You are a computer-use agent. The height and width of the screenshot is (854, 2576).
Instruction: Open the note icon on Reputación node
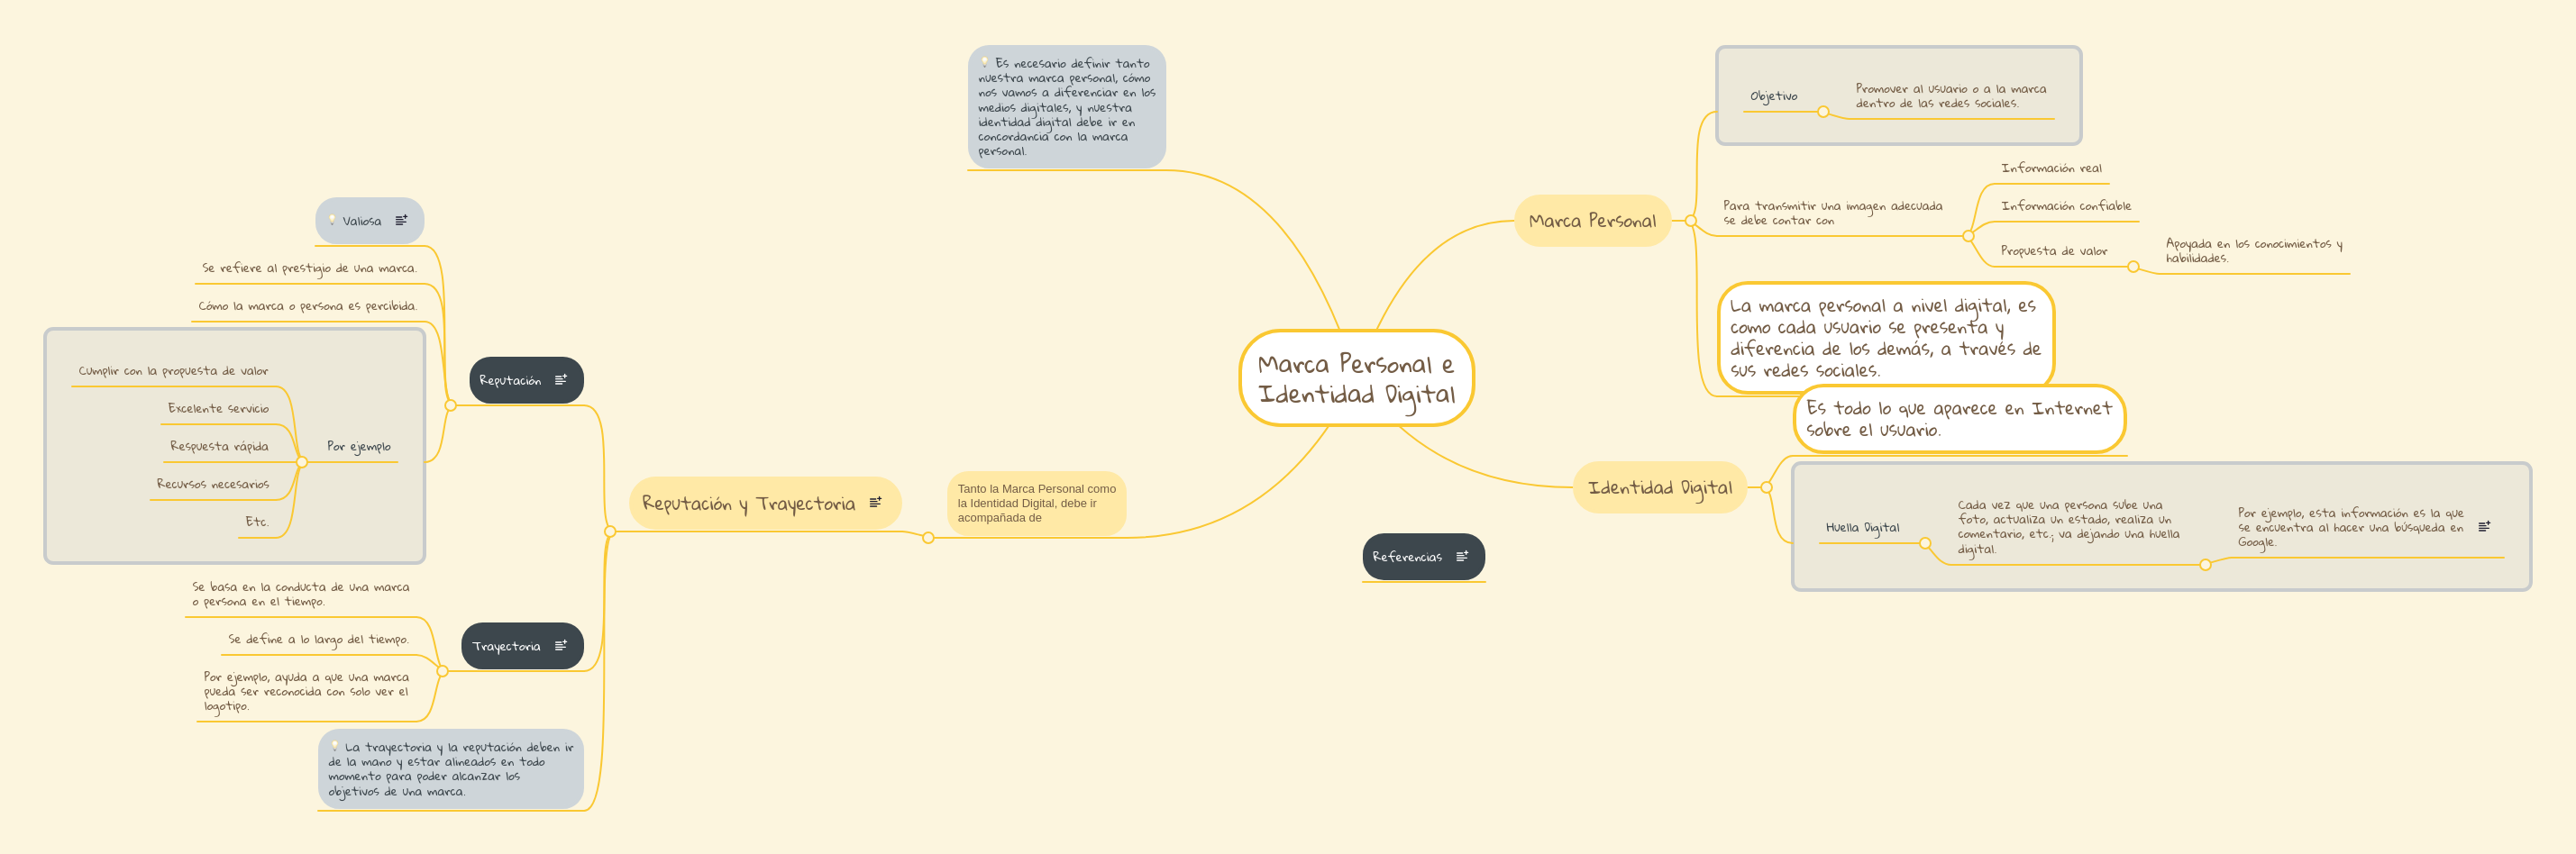(x=561, y=380)
